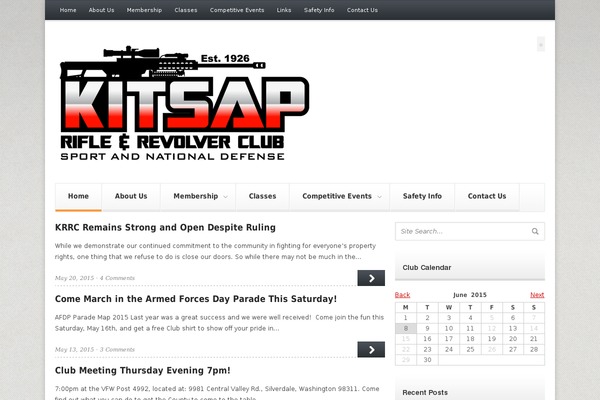Select June 8 in the calendar
The image size is (600, 400).
pos(406,328)
